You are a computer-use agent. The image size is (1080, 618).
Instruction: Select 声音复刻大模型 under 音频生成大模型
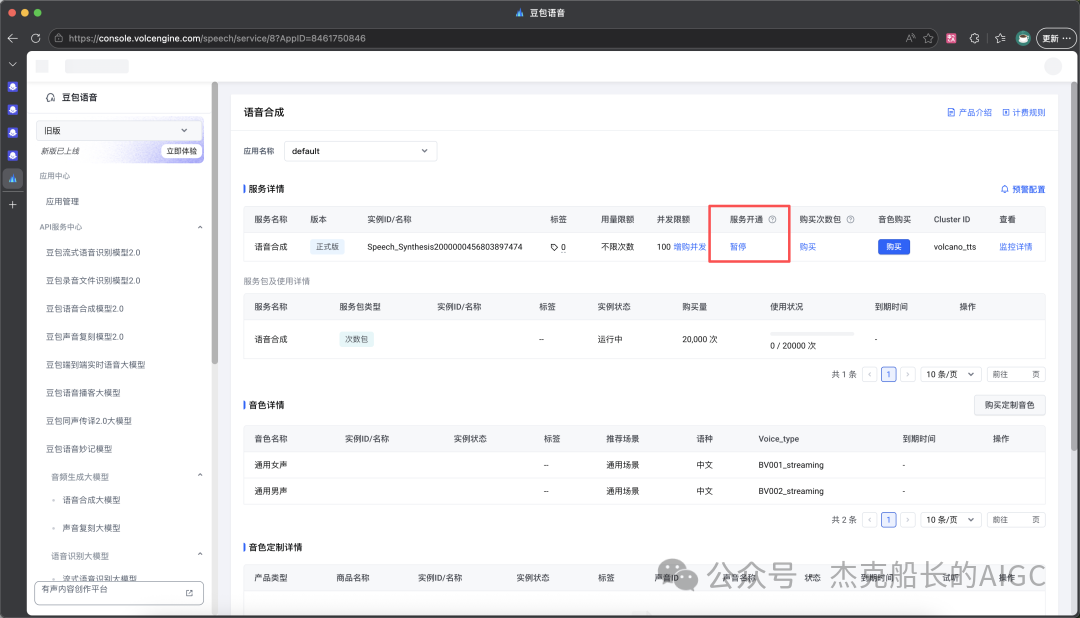[x=91, y=528]
